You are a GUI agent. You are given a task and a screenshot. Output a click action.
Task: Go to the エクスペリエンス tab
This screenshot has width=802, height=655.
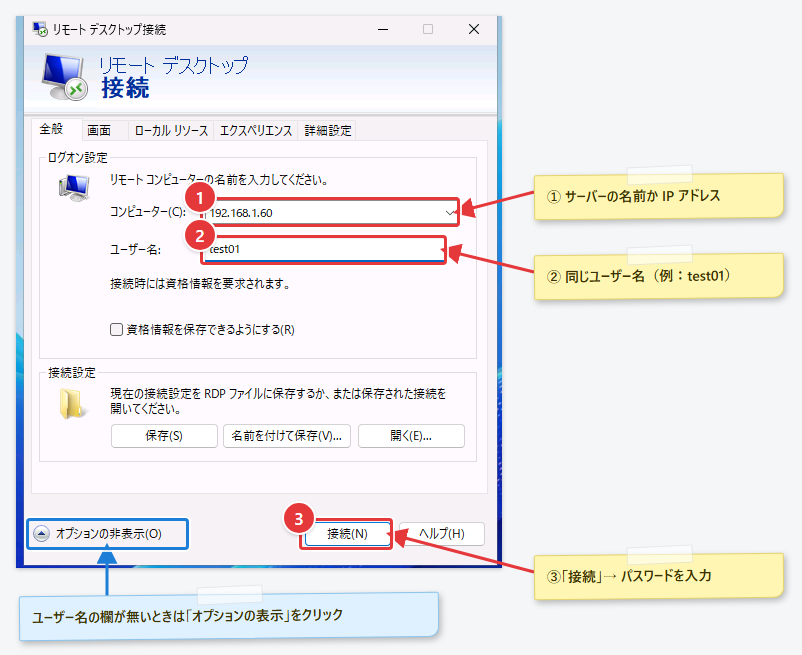[x=256, y=131]
